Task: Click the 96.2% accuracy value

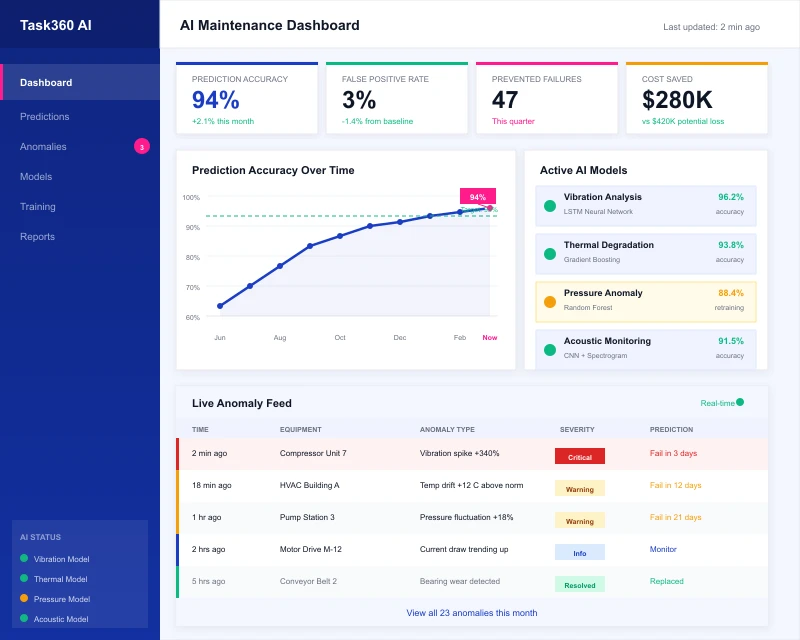Action: (x=731, y=197)
